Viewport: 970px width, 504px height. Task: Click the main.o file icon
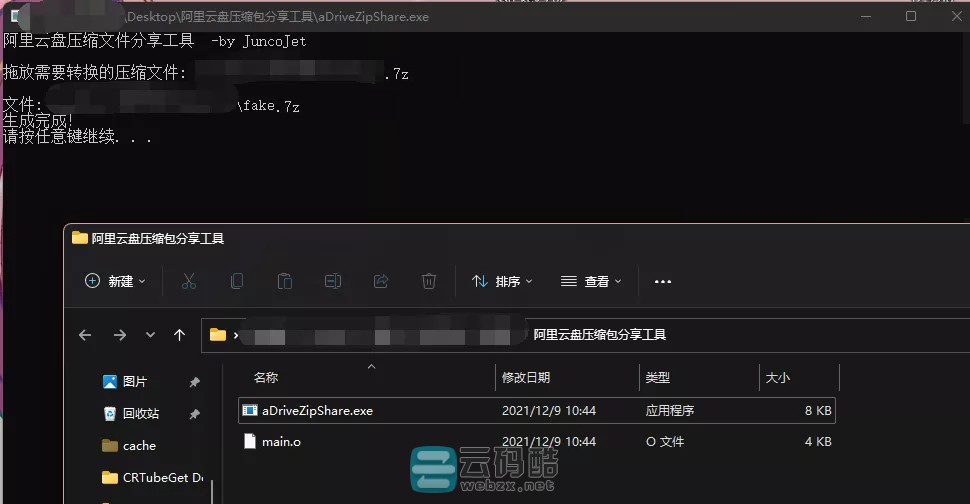coord(250,442)
